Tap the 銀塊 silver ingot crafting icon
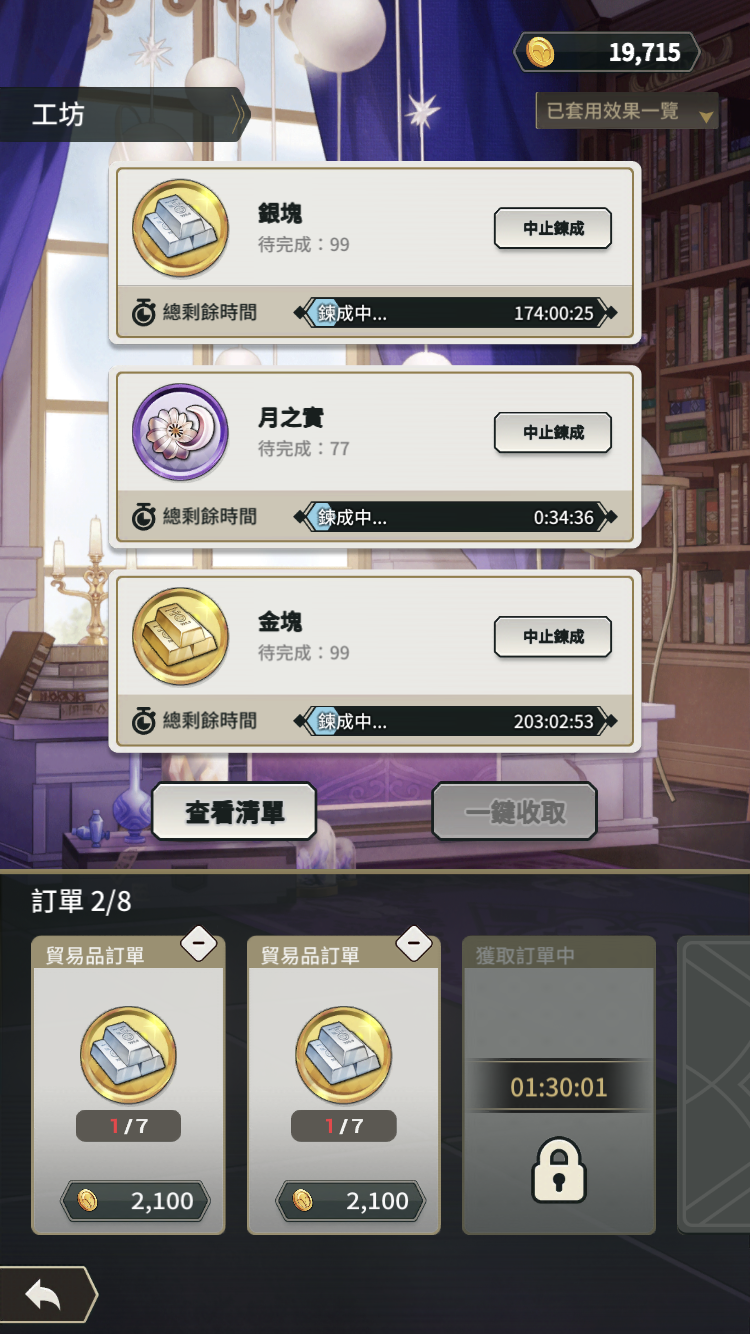The width and height of the screenshot is (750, 1334). click(181, 228)
